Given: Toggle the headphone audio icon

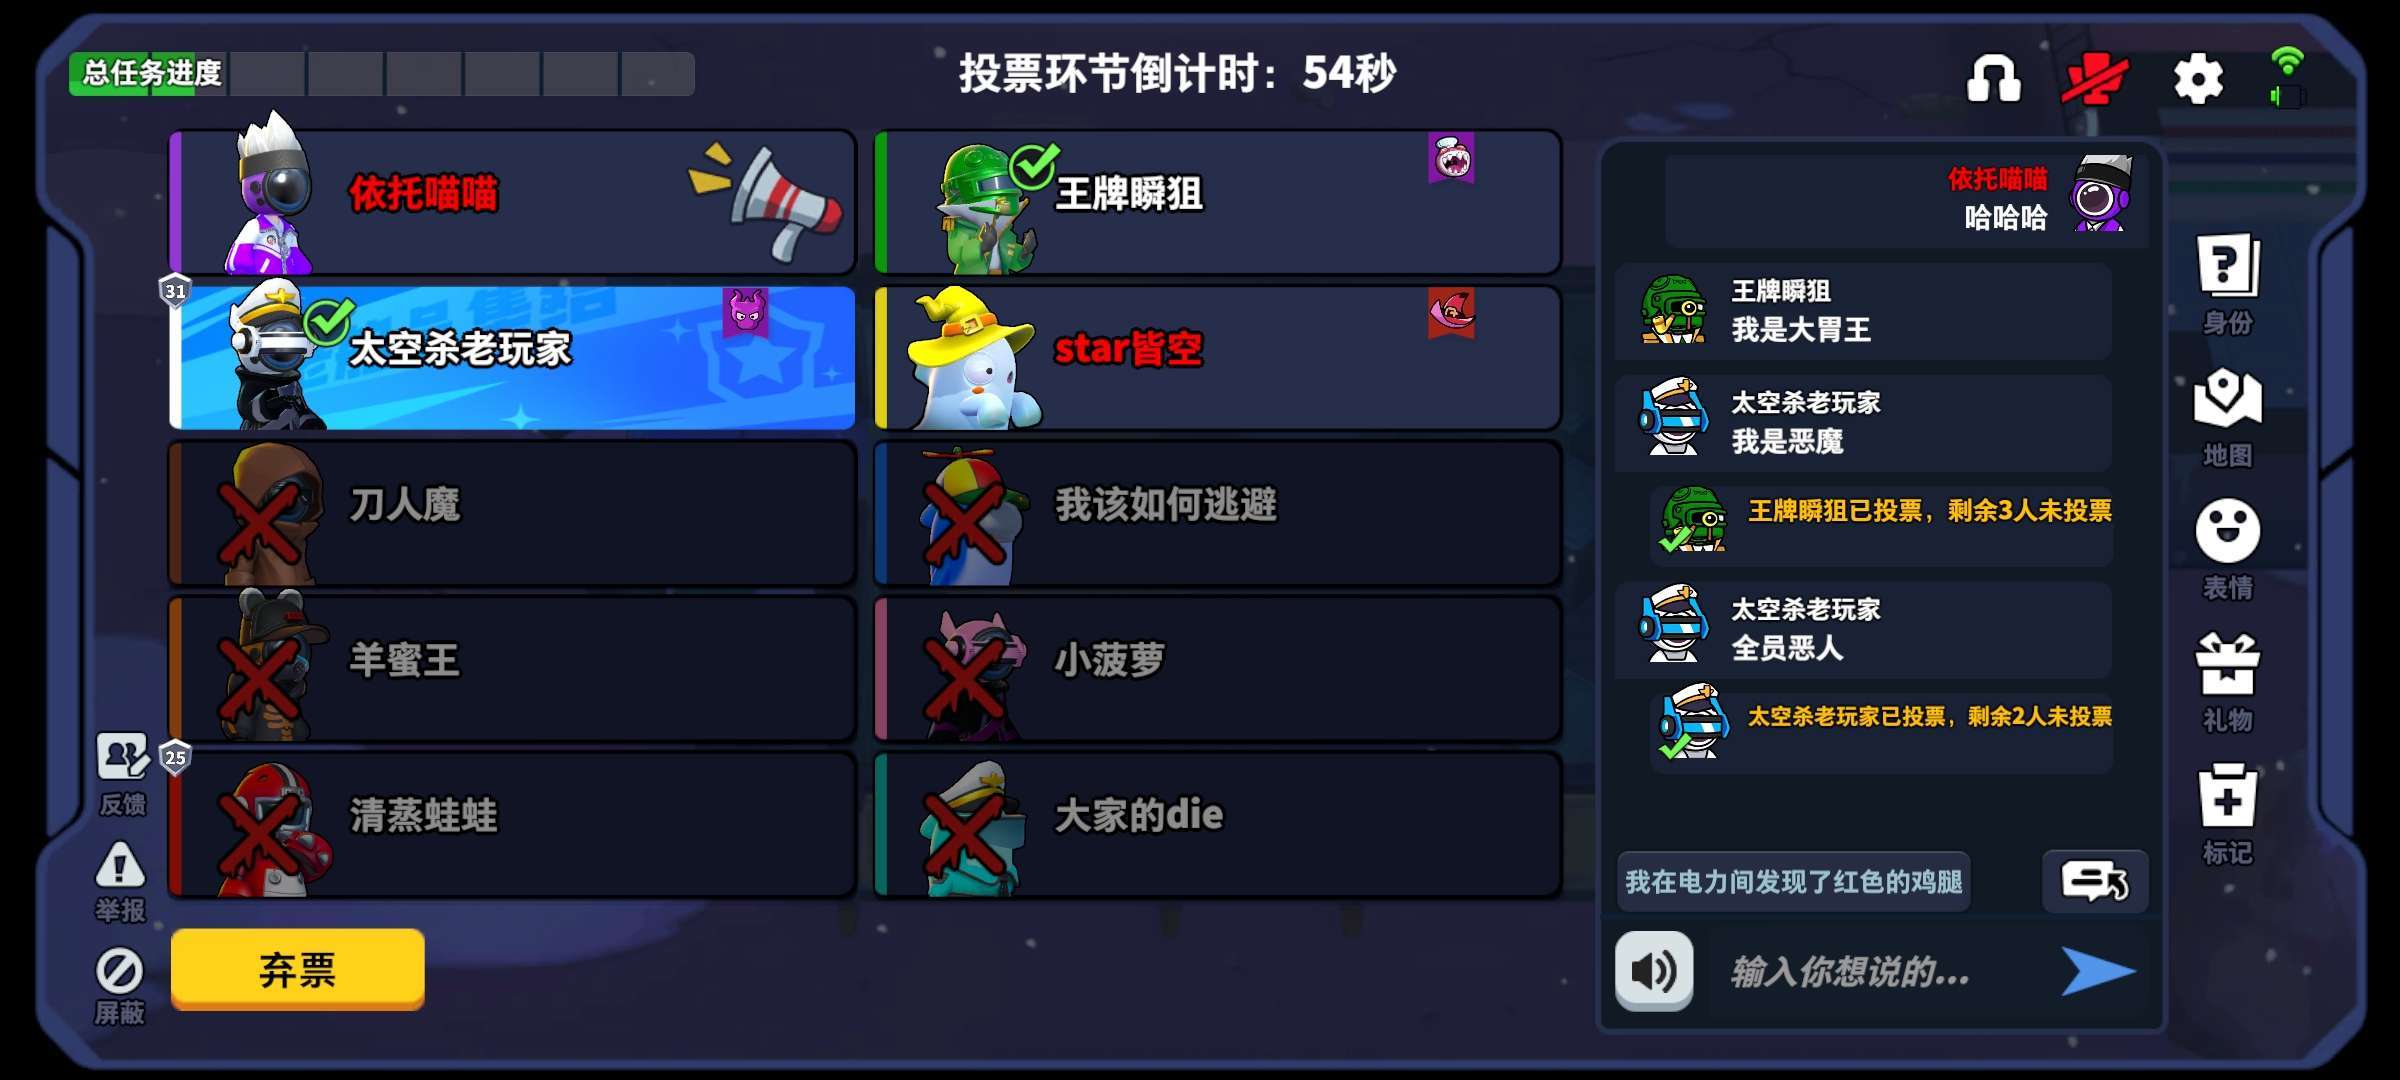Looking at the screenshot, I should pyautogui.click(x=1994, y=78).
